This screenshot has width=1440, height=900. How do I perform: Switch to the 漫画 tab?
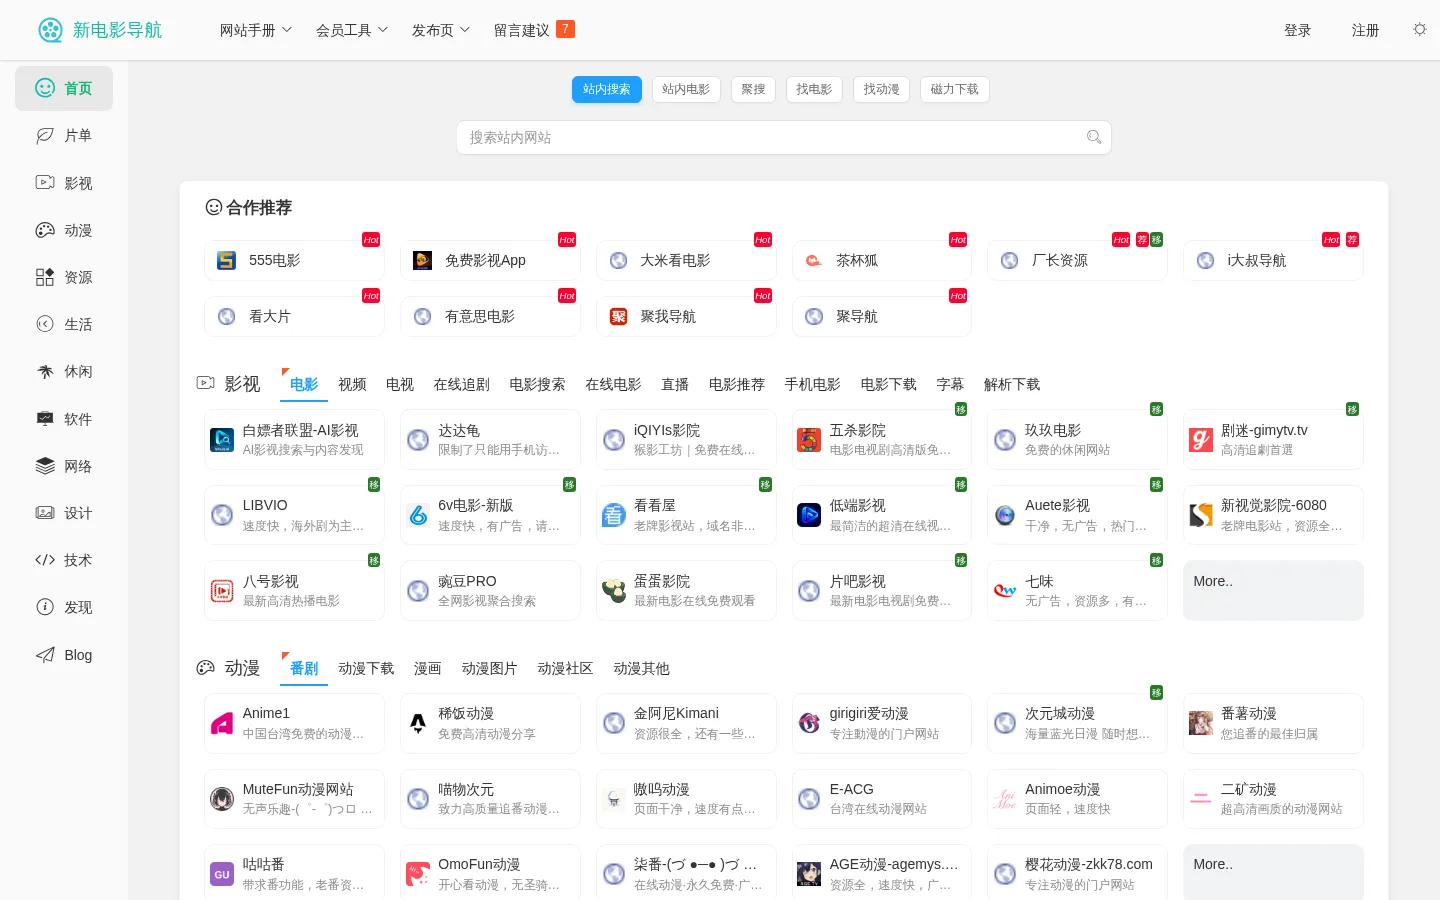[x=428, y=669]
